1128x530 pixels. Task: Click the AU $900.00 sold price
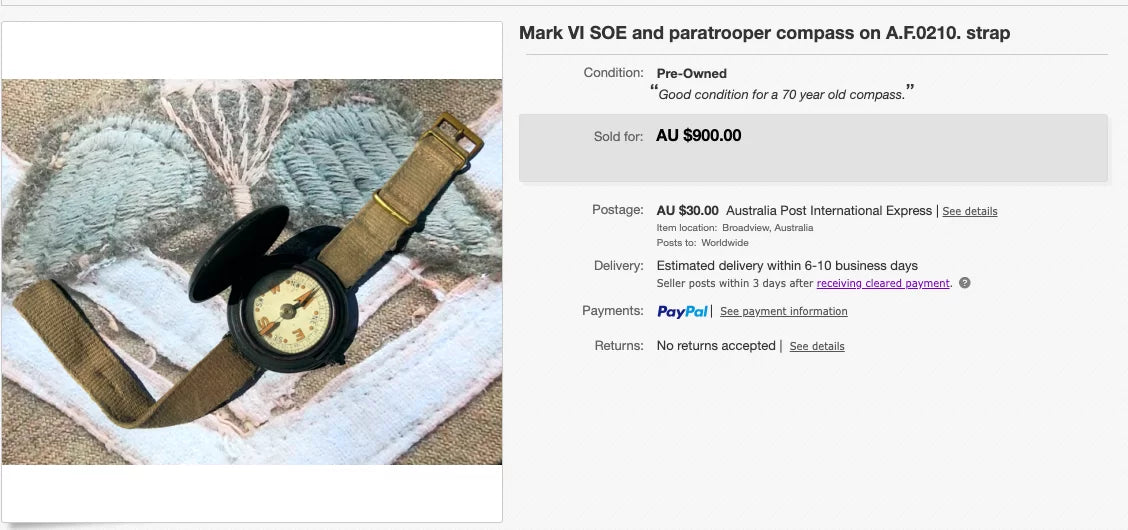698,136
